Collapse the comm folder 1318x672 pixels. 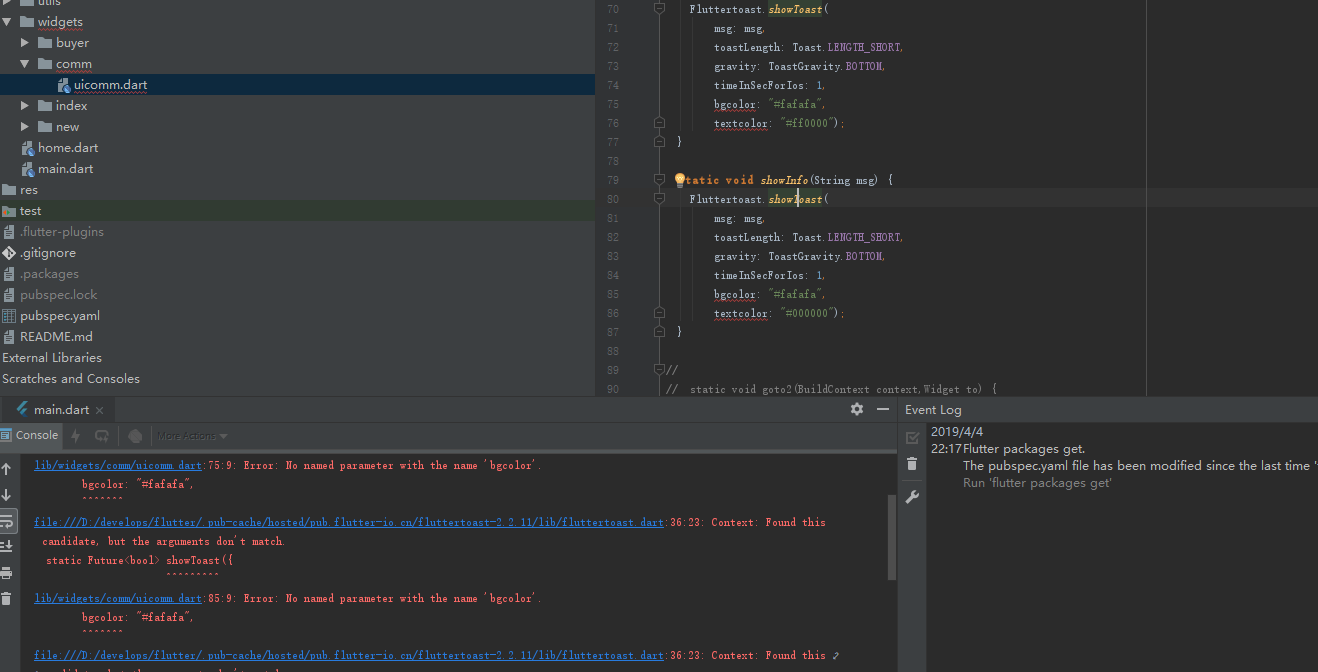pyautogui.click(x=25, y=64)
